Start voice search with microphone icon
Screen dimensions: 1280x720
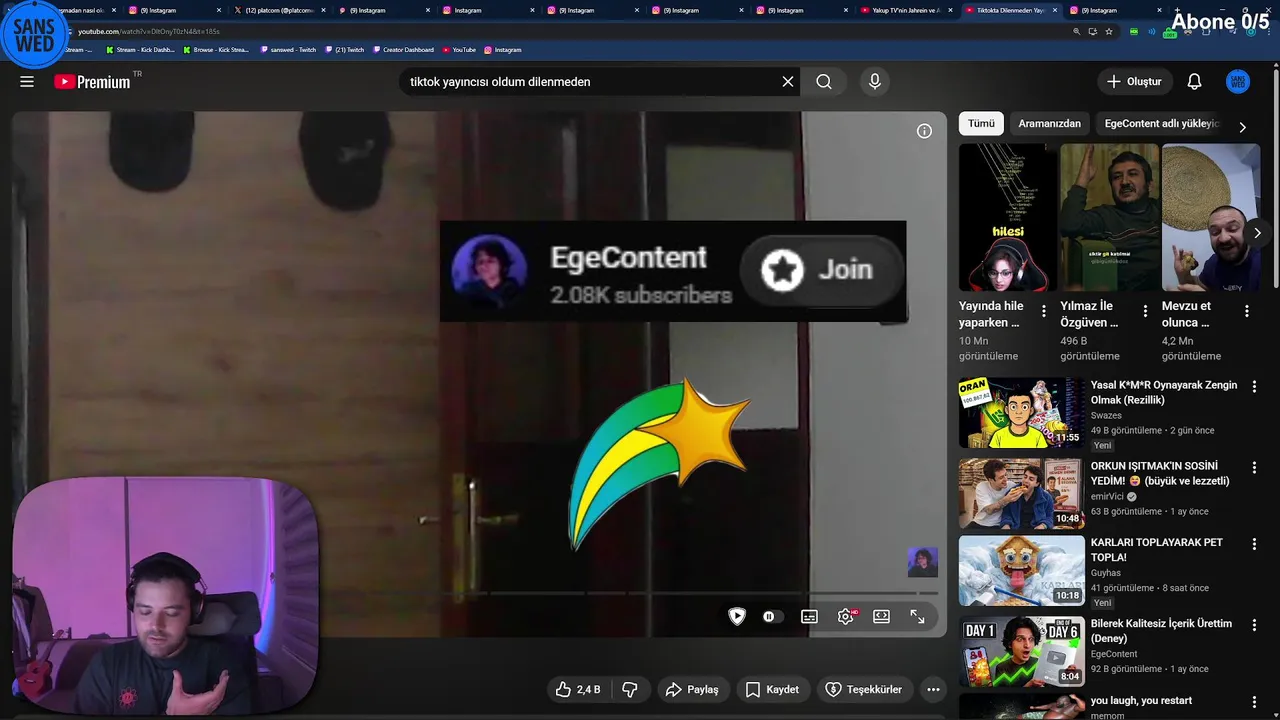(875, 82)
